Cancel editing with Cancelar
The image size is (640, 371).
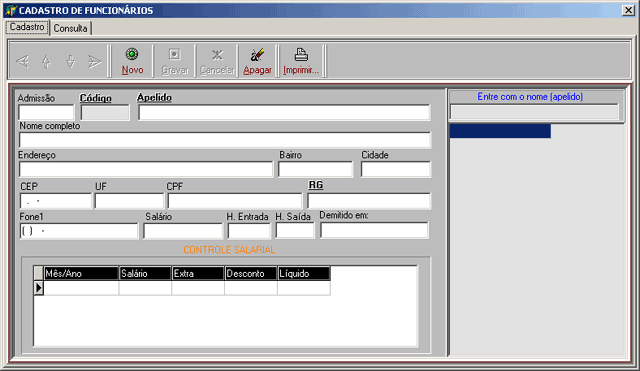217,61
